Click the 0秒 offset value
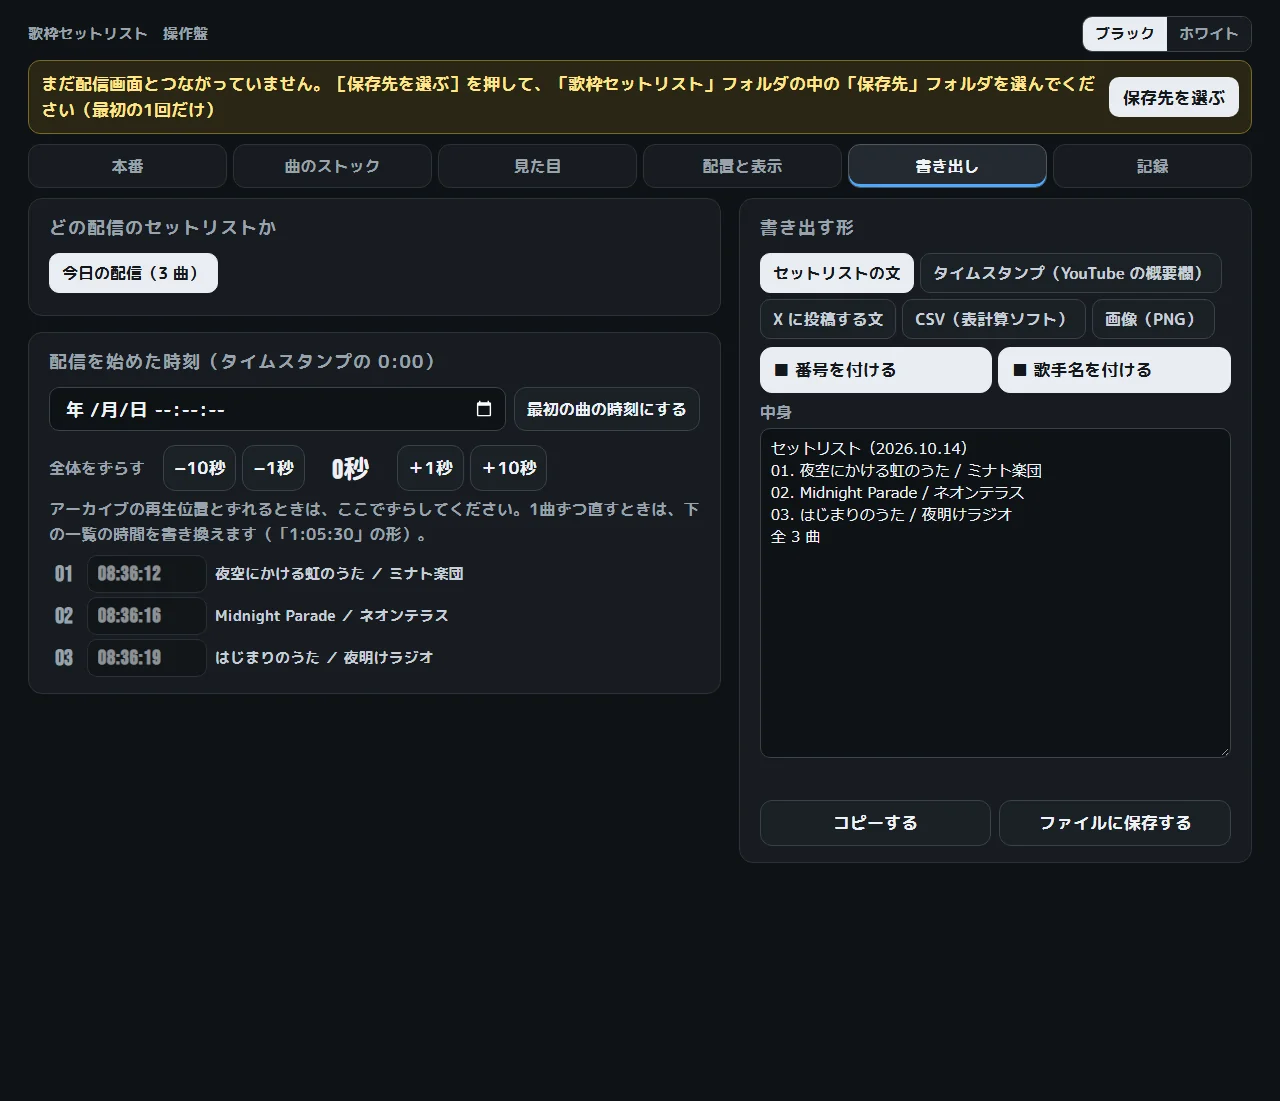Image resolution: width=1280 pixels, height=1101 pixels. coord(350,468)
